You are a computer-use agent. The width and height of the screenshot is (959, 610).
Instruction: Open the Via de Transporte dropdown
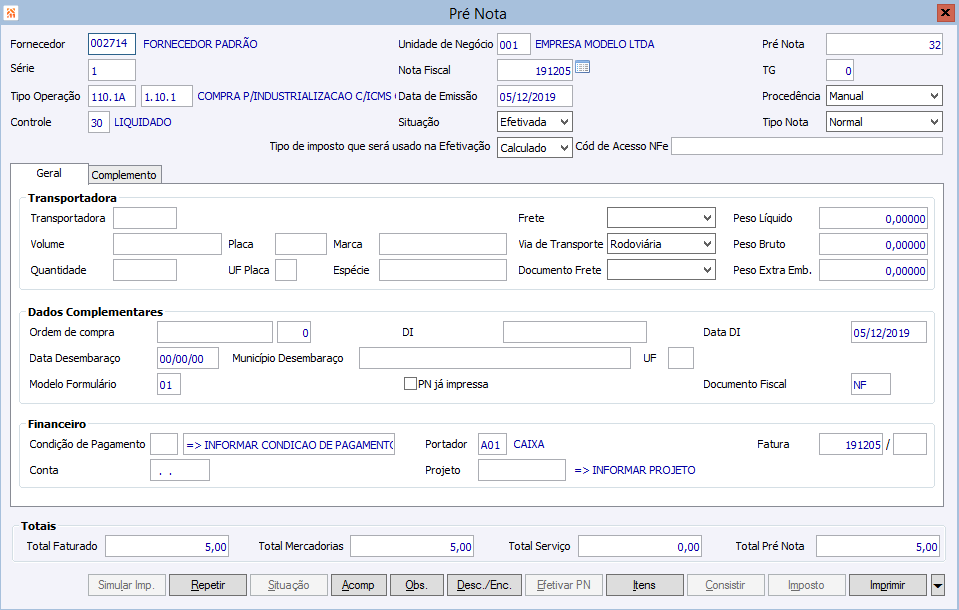point(661,244)
